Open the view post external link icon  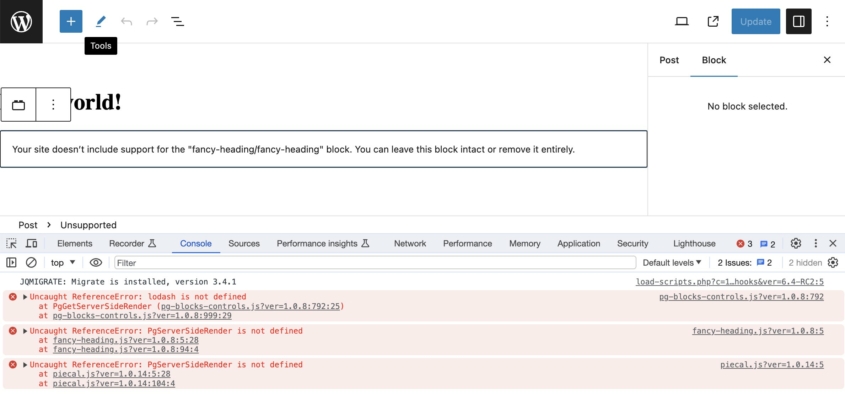(x=713, y=22)
